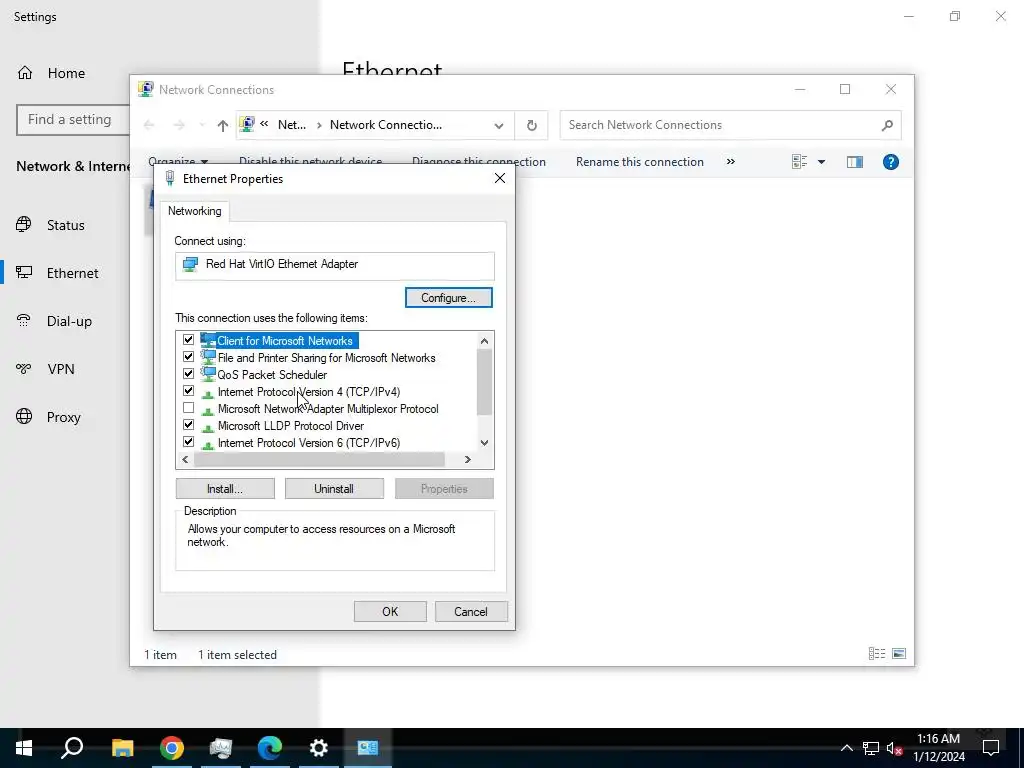Open taskbar search icon

point(72,748)
